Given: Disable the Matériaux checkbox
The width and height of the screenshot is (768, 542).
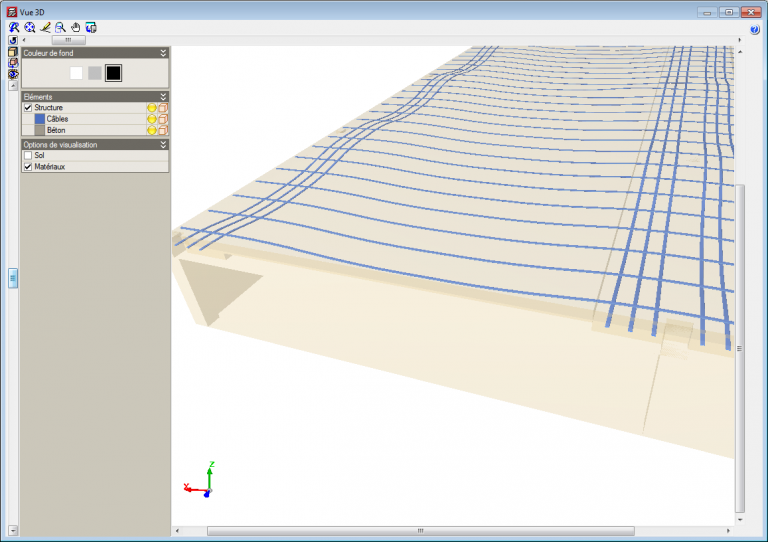Looking at the screenshot, I should tap(28, 166).
